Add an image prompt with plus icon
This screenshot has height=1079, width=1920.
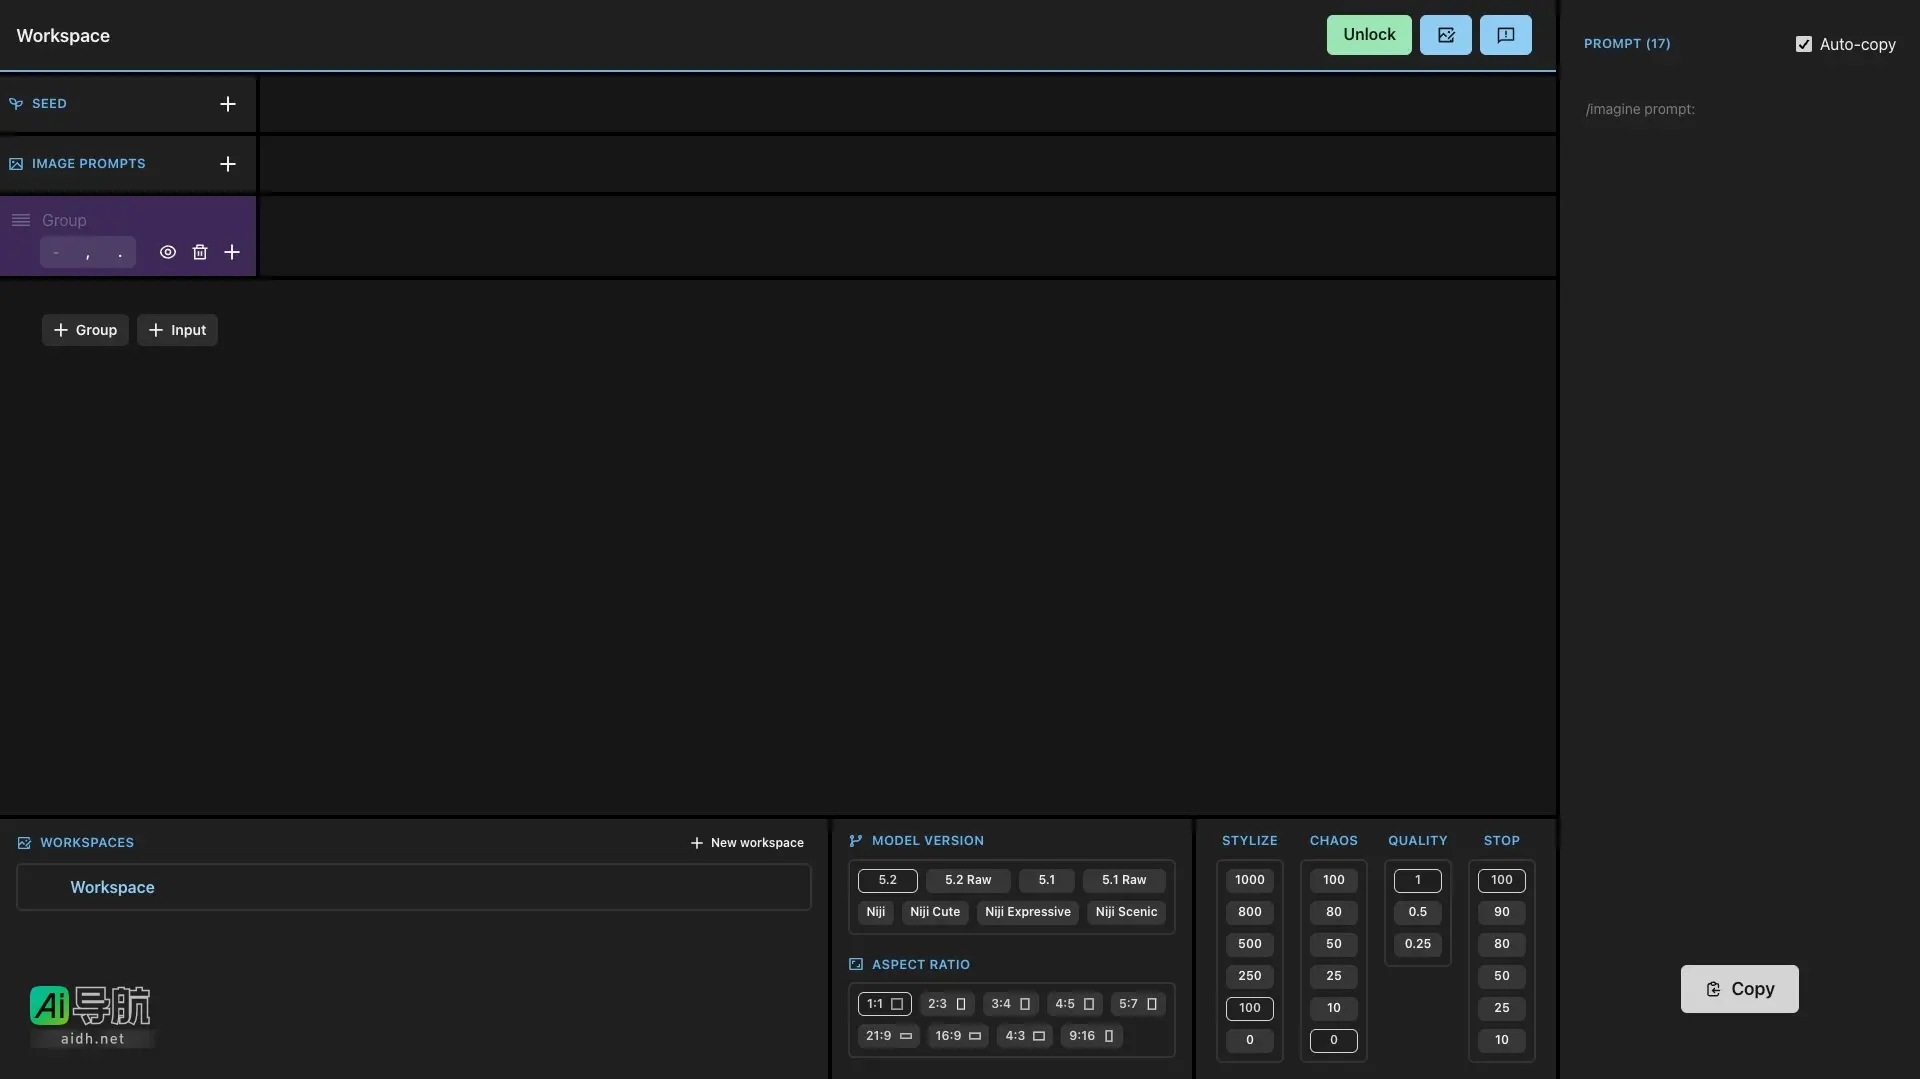(x=228, y=164)
